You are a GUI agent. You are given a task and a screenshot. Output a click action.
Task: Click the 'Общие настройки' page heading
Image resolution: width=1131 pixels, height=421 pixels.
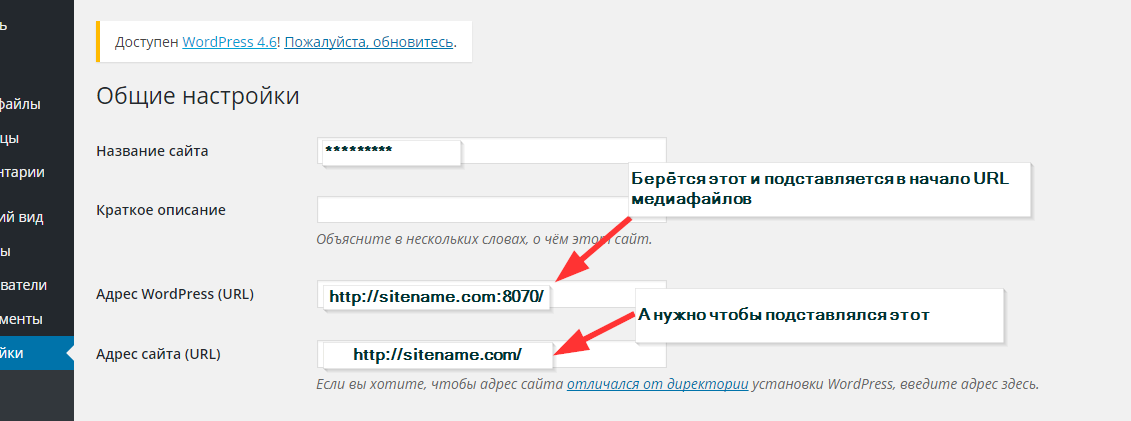[198, 96]
